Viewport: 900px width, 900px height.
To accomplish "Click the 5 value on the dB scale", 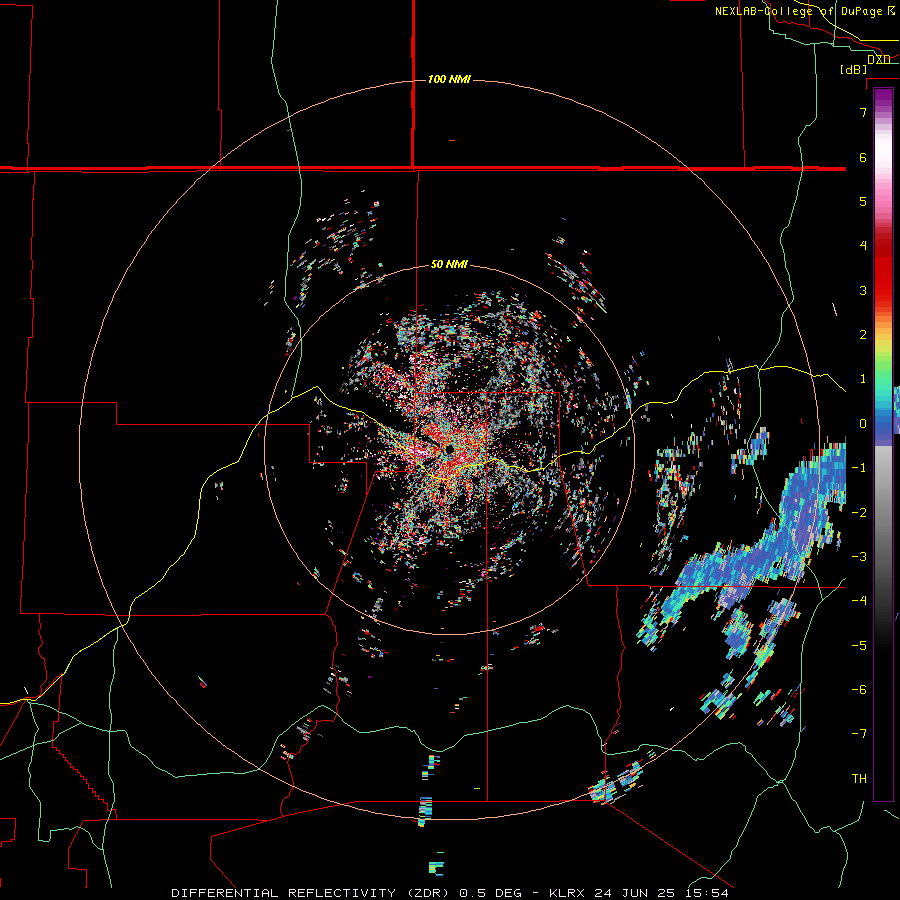I will 863,201.
